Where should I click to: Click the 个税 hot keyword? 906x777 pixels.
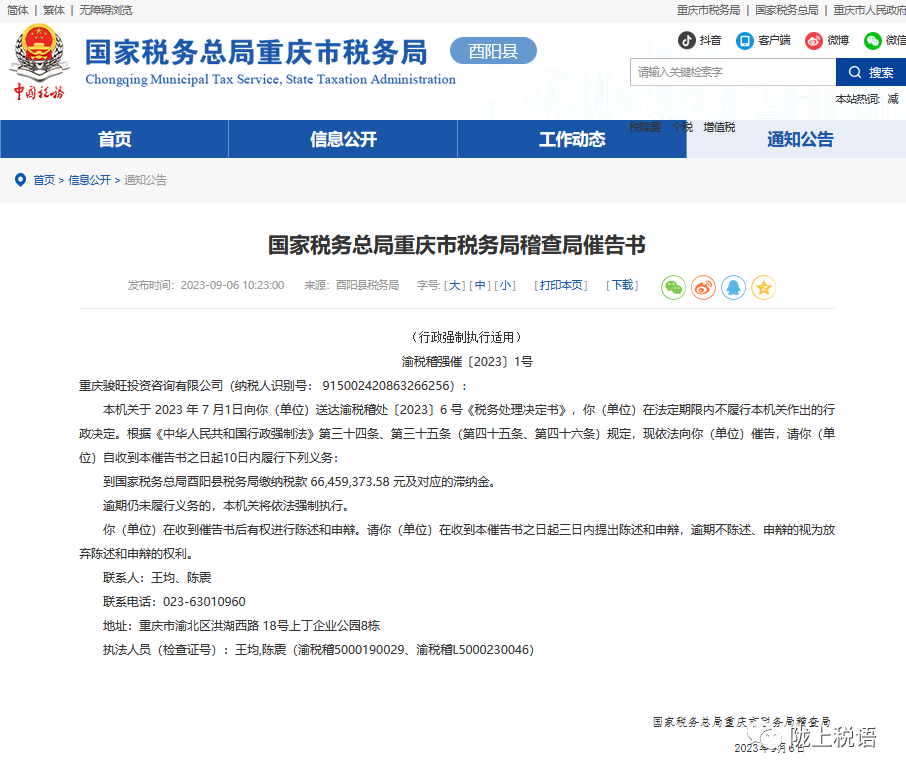coord(682,127)
